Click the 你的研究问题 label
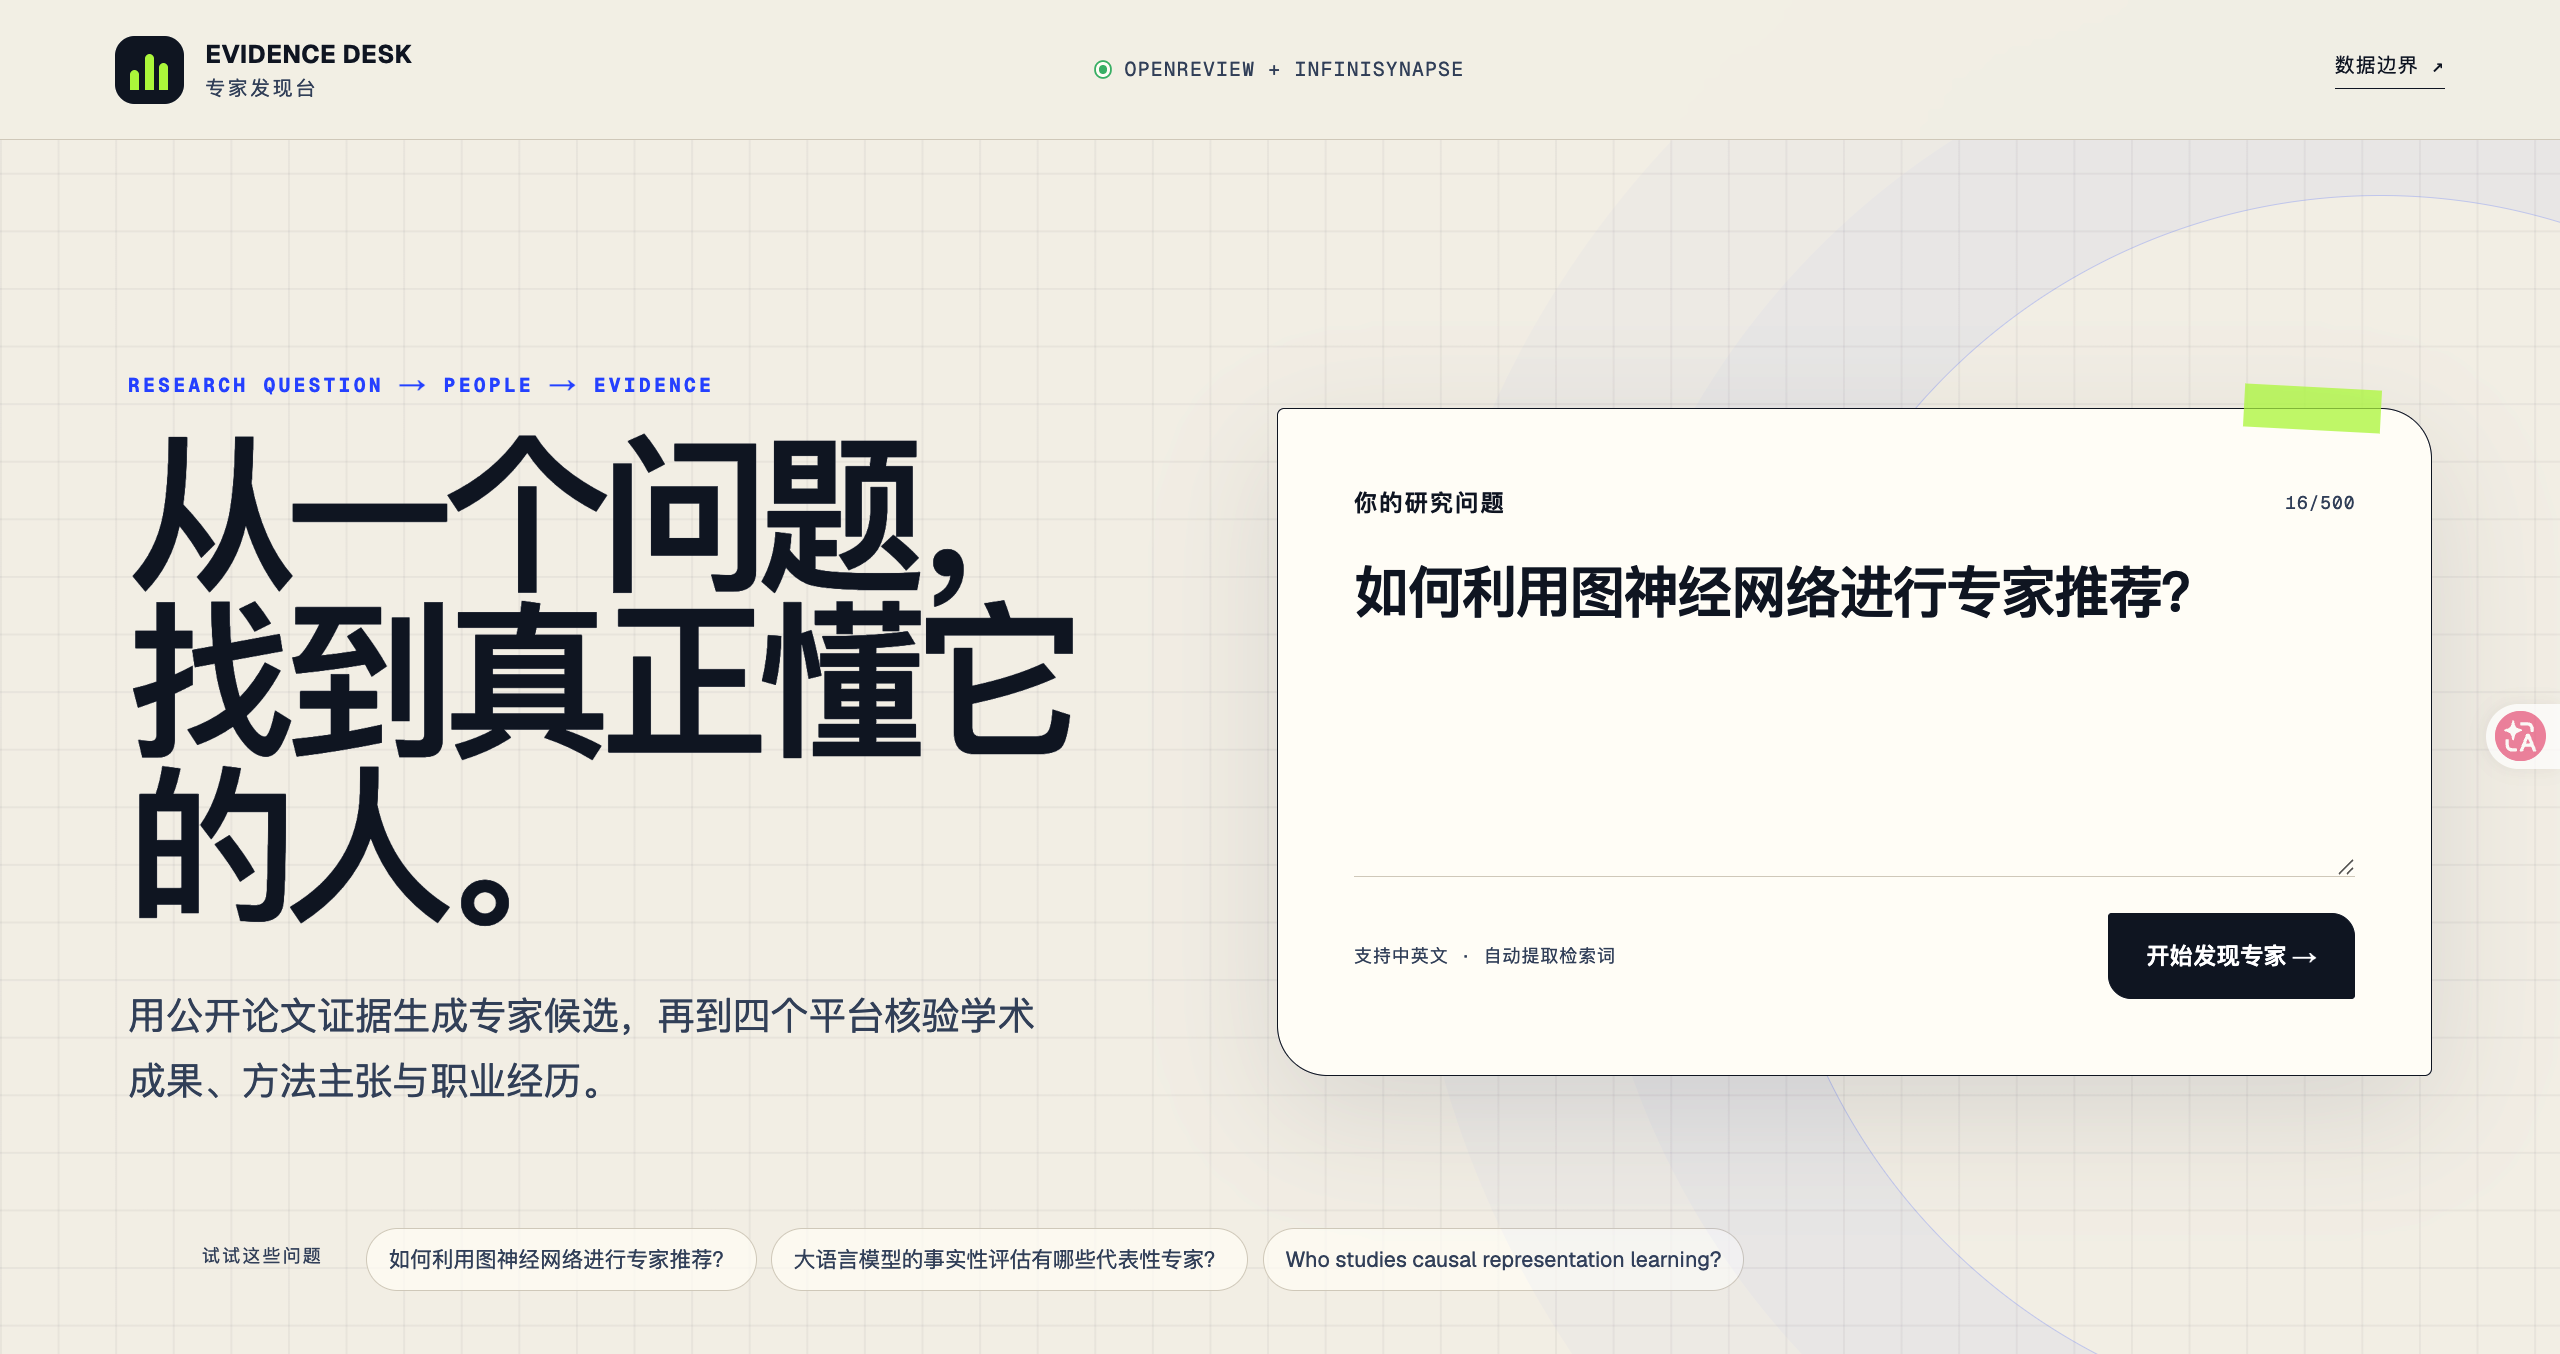Image resolution: width=2560 pixels, height=1354 pixels. 1429,503
